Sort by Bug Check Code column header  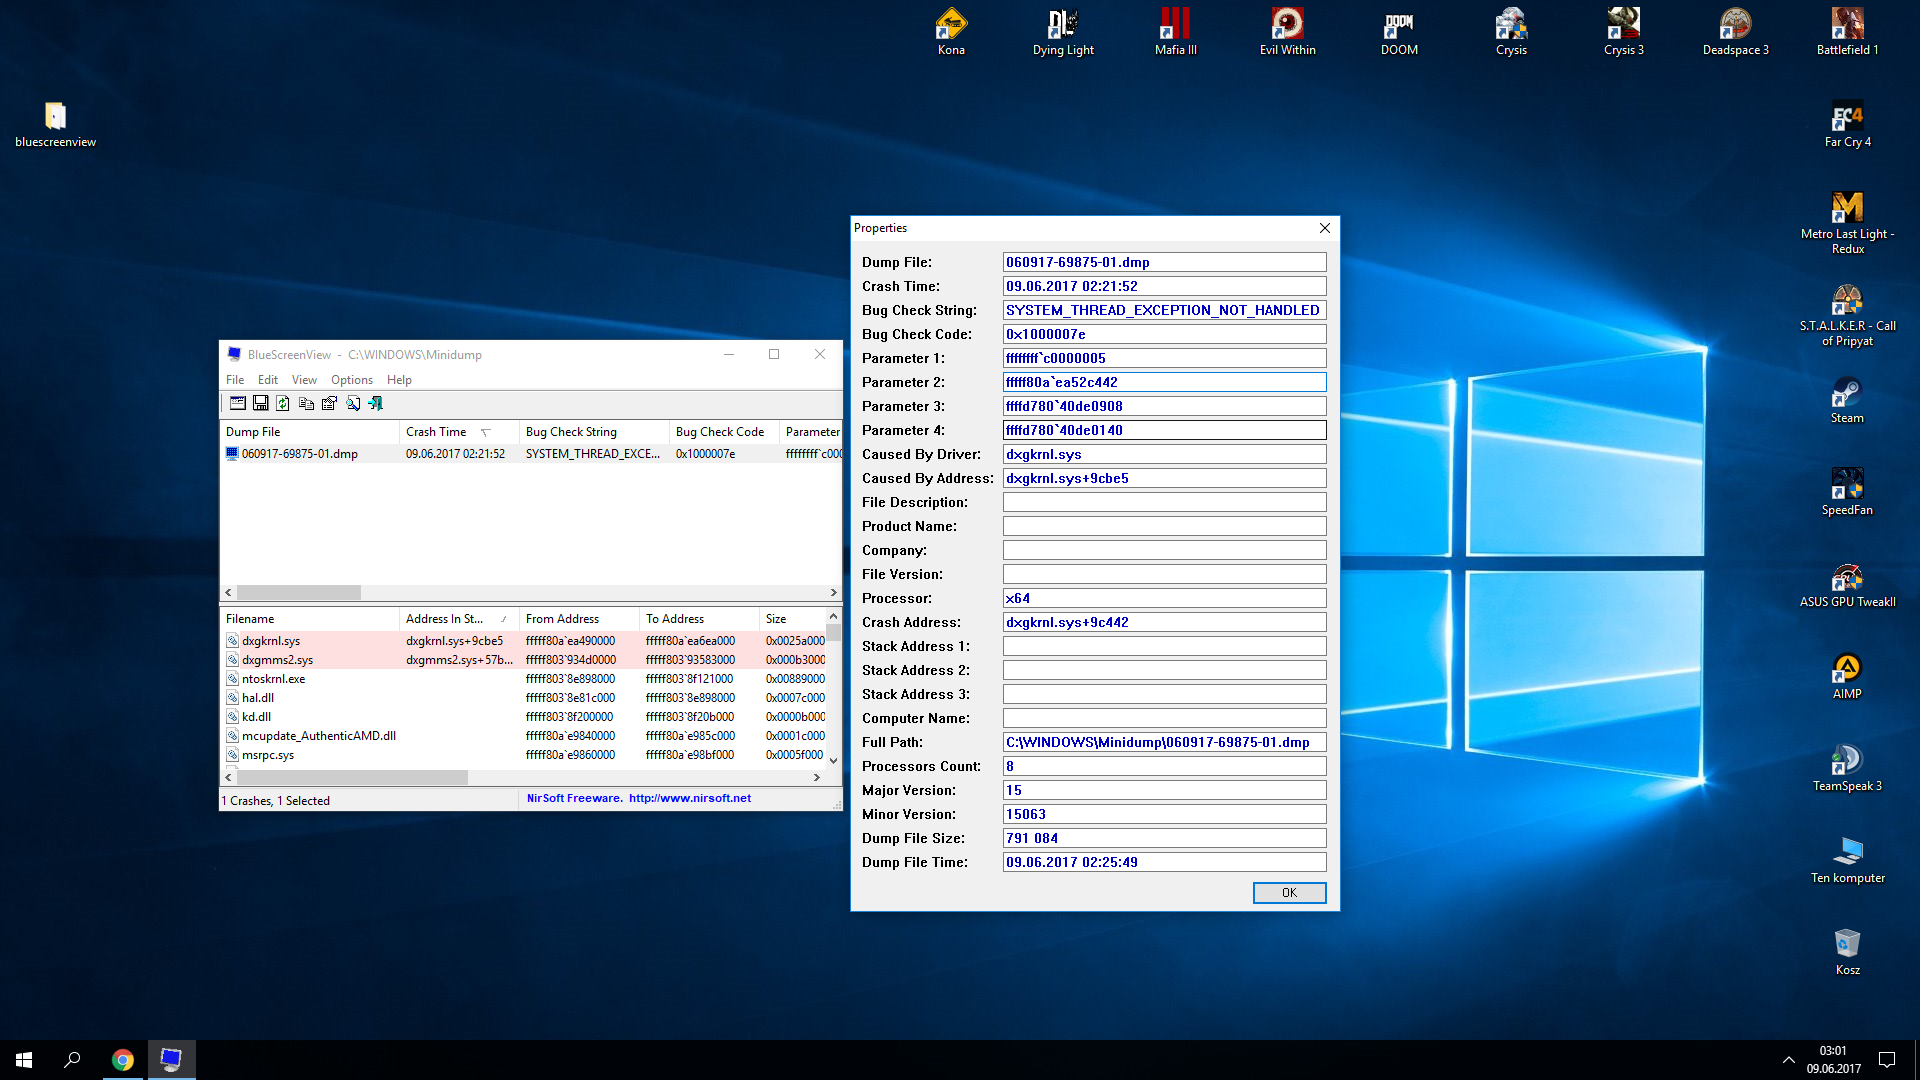(724, 432)
